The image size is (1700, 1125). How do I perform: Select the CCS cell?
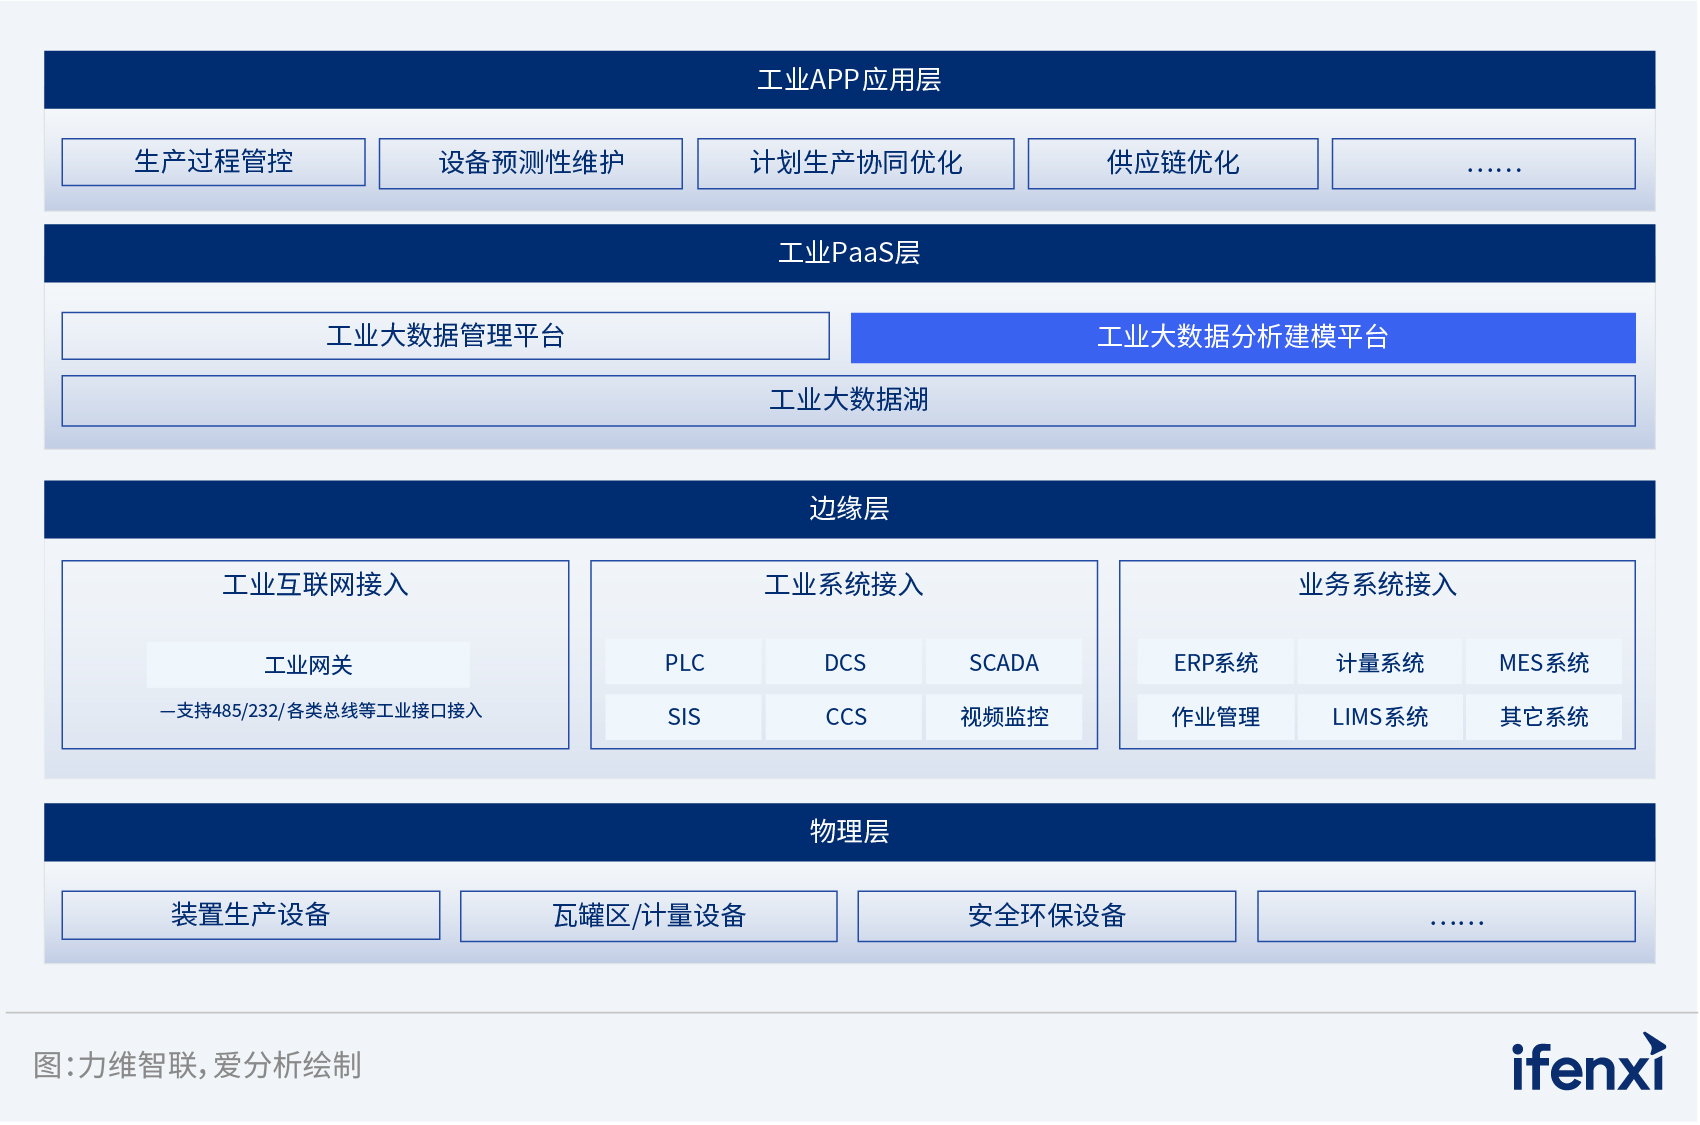[x=844, y=717]
